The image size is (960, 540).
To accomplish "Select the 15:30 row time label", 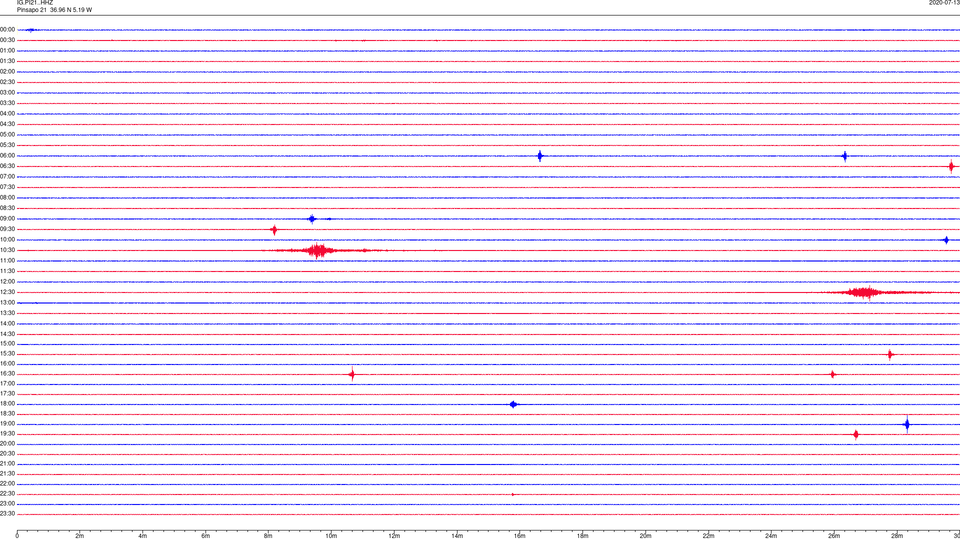I will click(7, 354).
